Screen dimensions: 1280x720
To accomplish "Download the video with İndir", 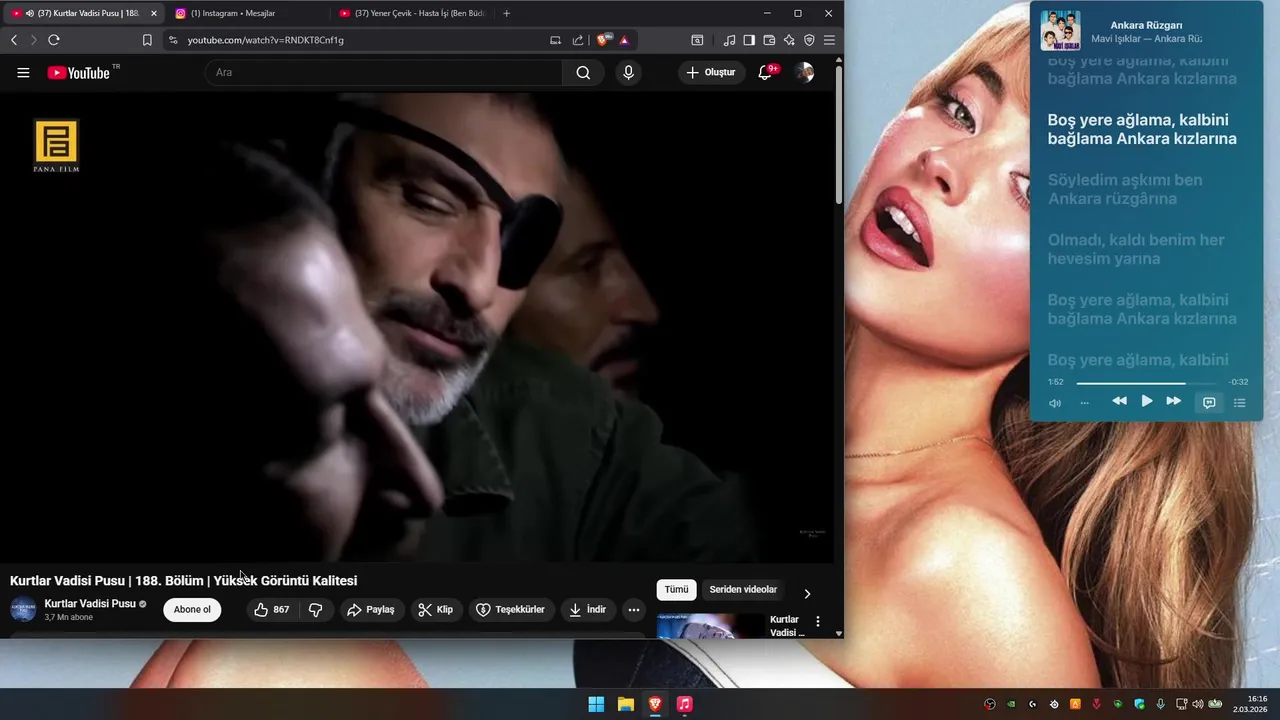I will [x=587, y=610].
